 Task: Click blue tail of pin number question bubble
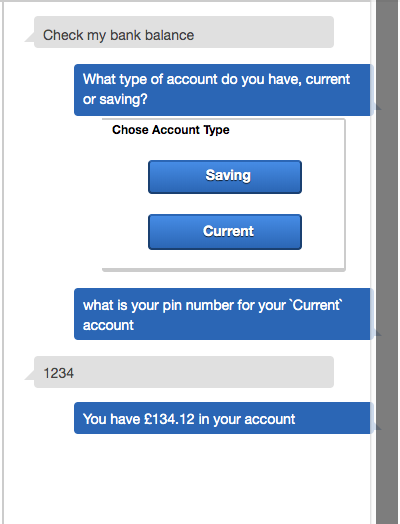pyautogui.click(x=377, y=331)
